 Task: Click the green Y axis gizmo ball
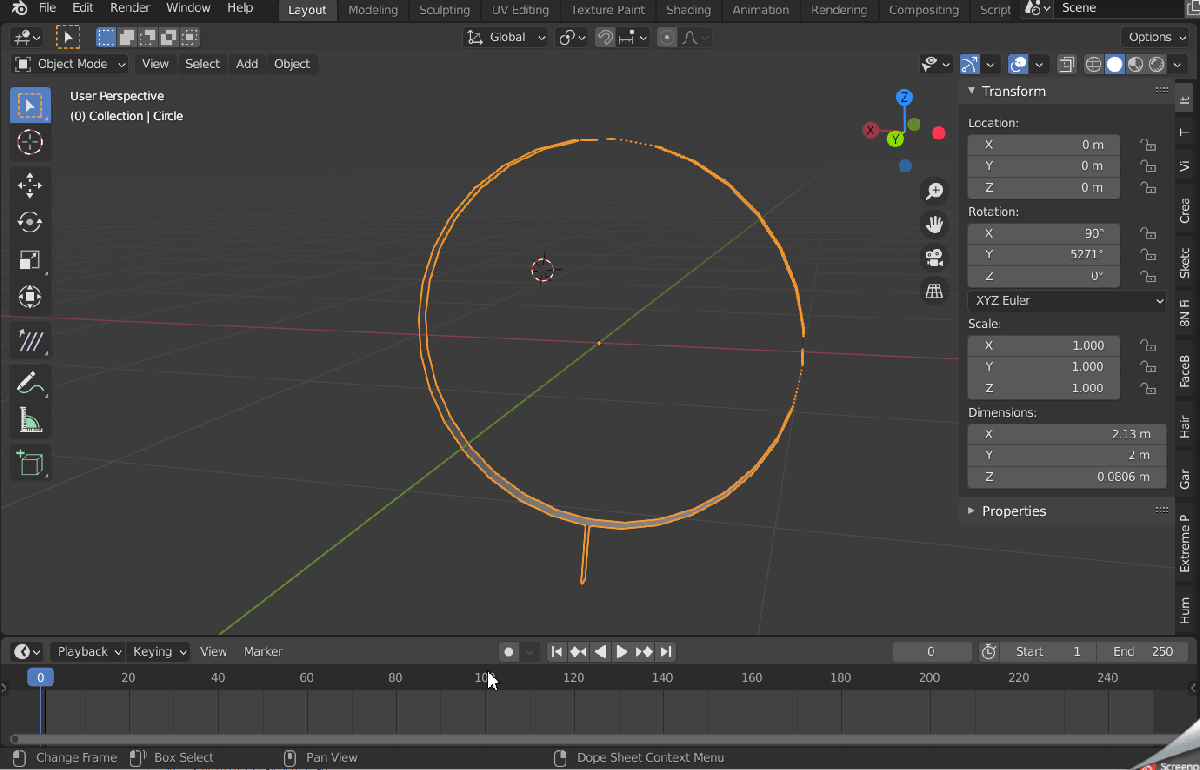click(896, 139)
